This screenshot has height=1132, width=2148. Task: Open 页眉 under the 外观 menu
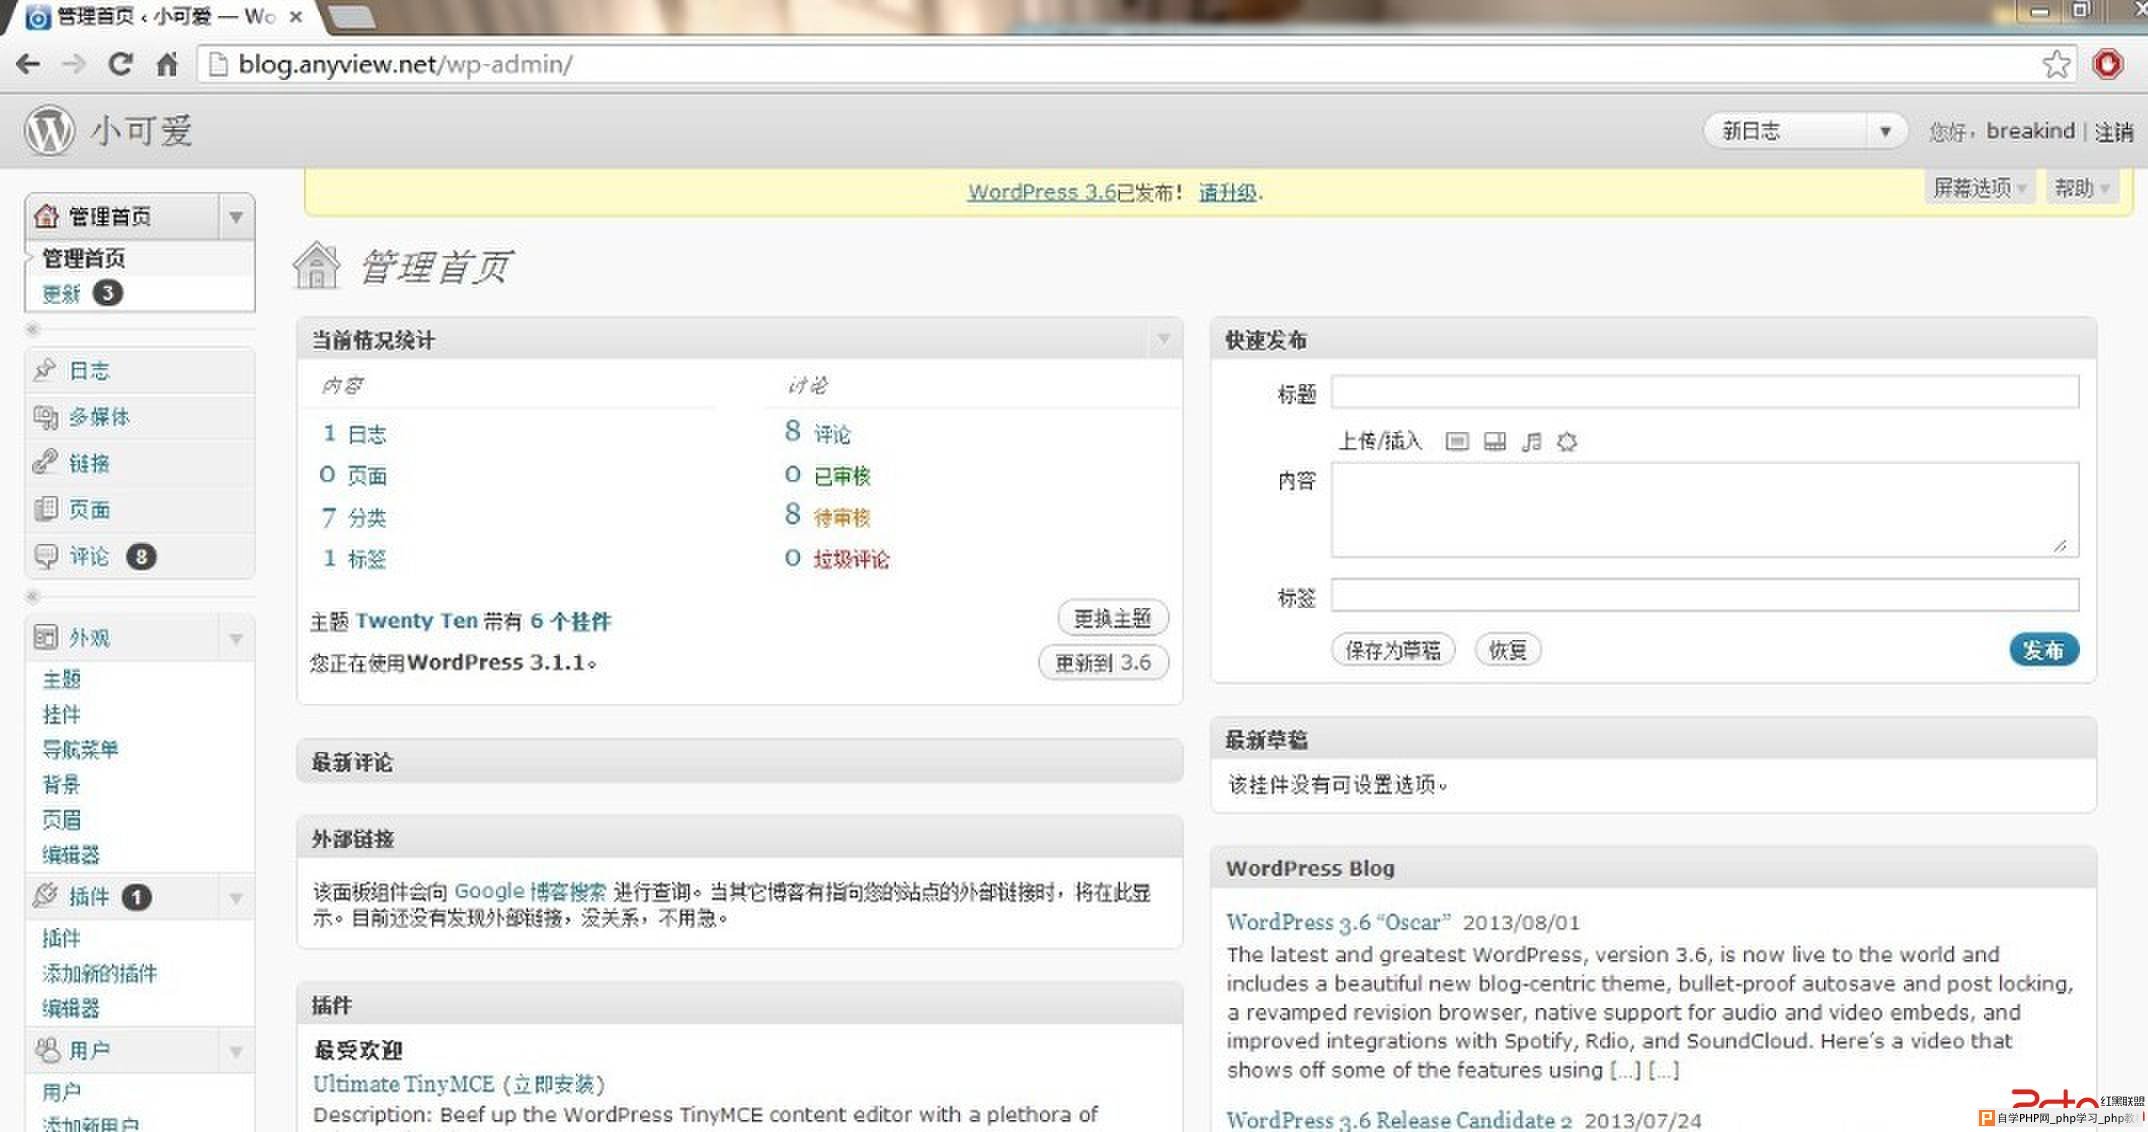click(61, 819)
